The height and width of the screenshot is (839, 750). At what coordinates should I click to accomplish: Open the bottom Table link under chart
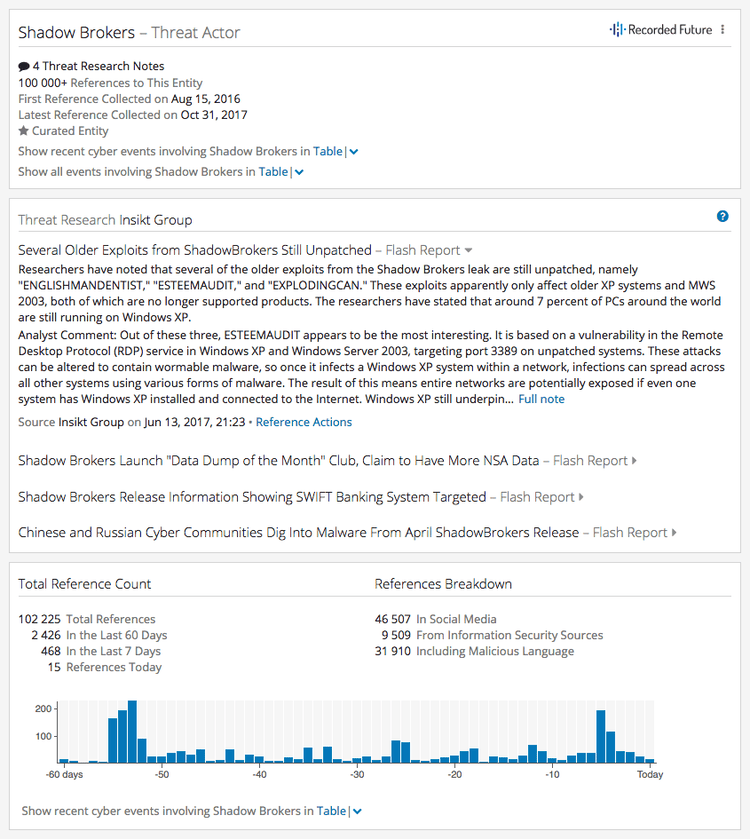pos(331,811)
